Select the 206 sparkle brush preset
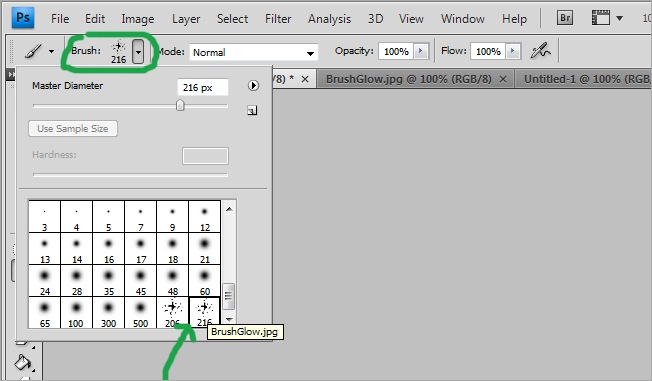 click(173, 312)
